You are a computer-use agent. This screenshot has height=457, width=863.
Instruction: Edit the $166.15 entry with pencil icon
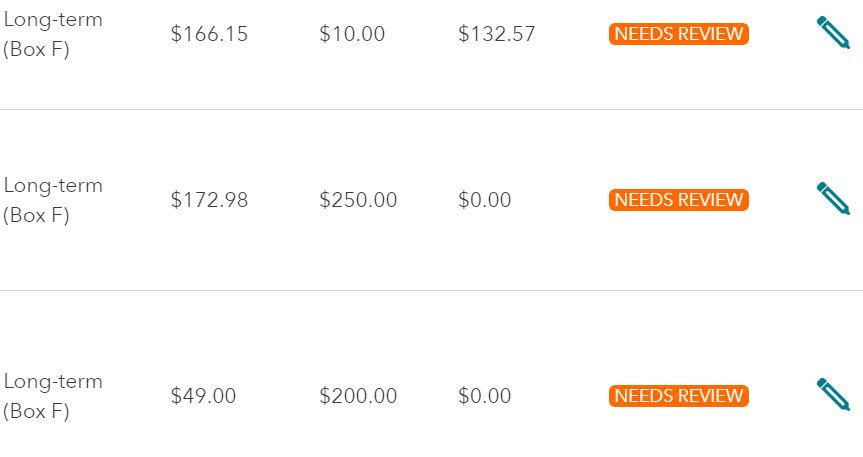click(x=833, y=33)
